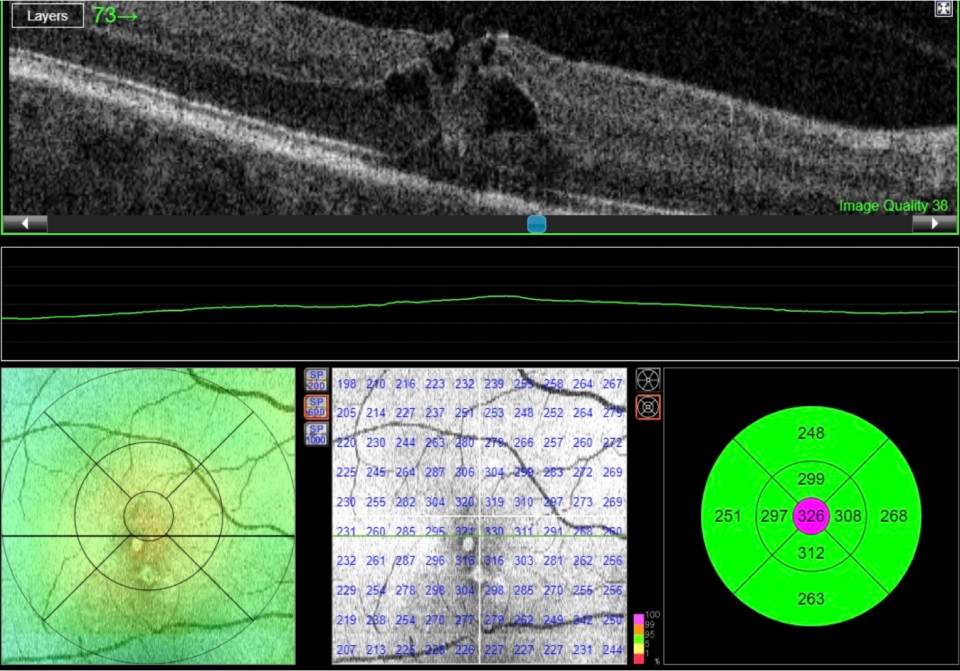Click left arrow to show previous scan
Image resolution: width=960 pixels, height=671 pixels.
(x=25, y=224)
